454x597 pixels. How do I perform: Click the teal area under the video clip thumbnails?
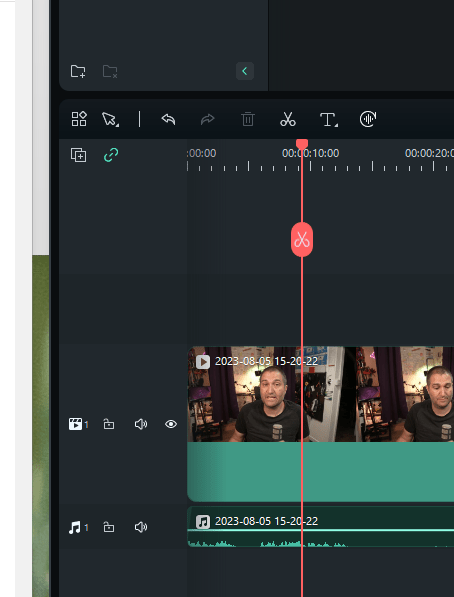(321, 472)
